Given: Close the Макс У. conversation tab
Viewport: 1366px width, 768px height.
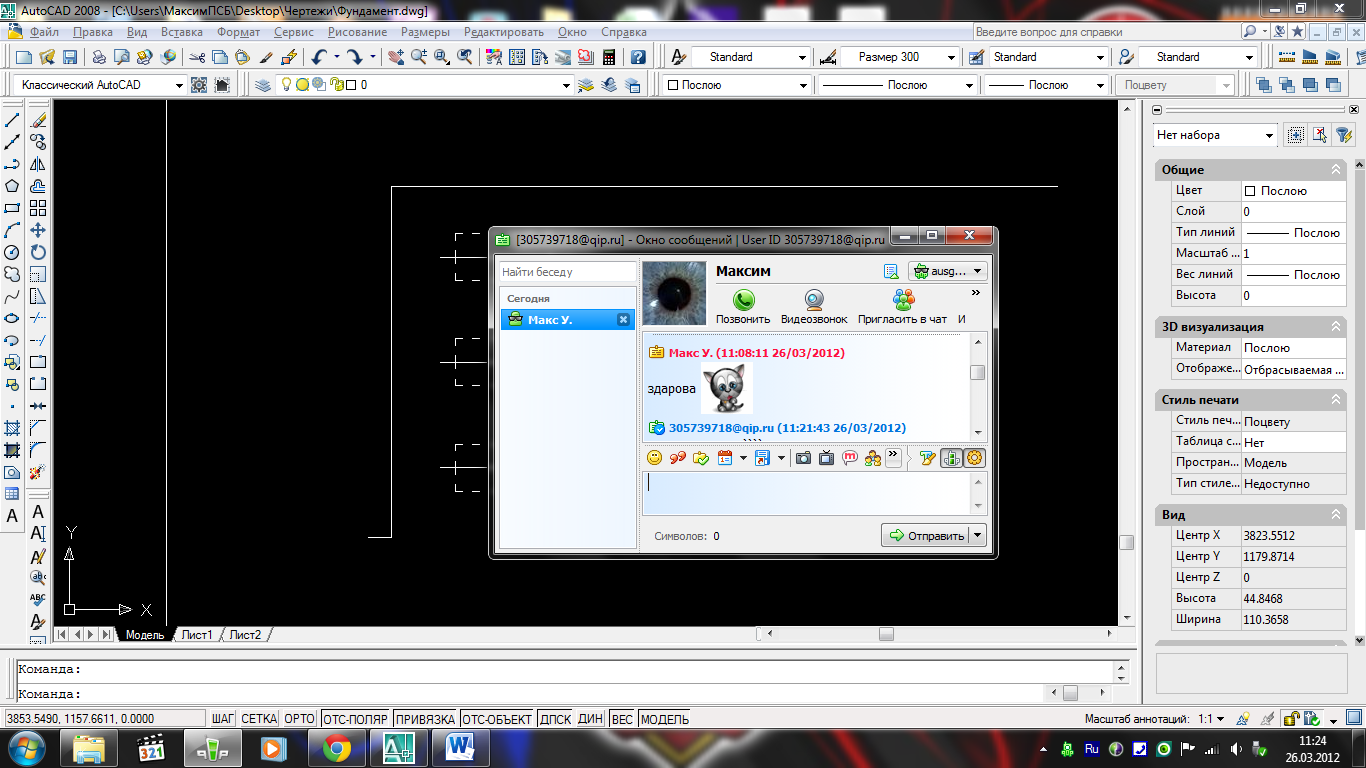Looking at the screenshot, I should 623,320.
